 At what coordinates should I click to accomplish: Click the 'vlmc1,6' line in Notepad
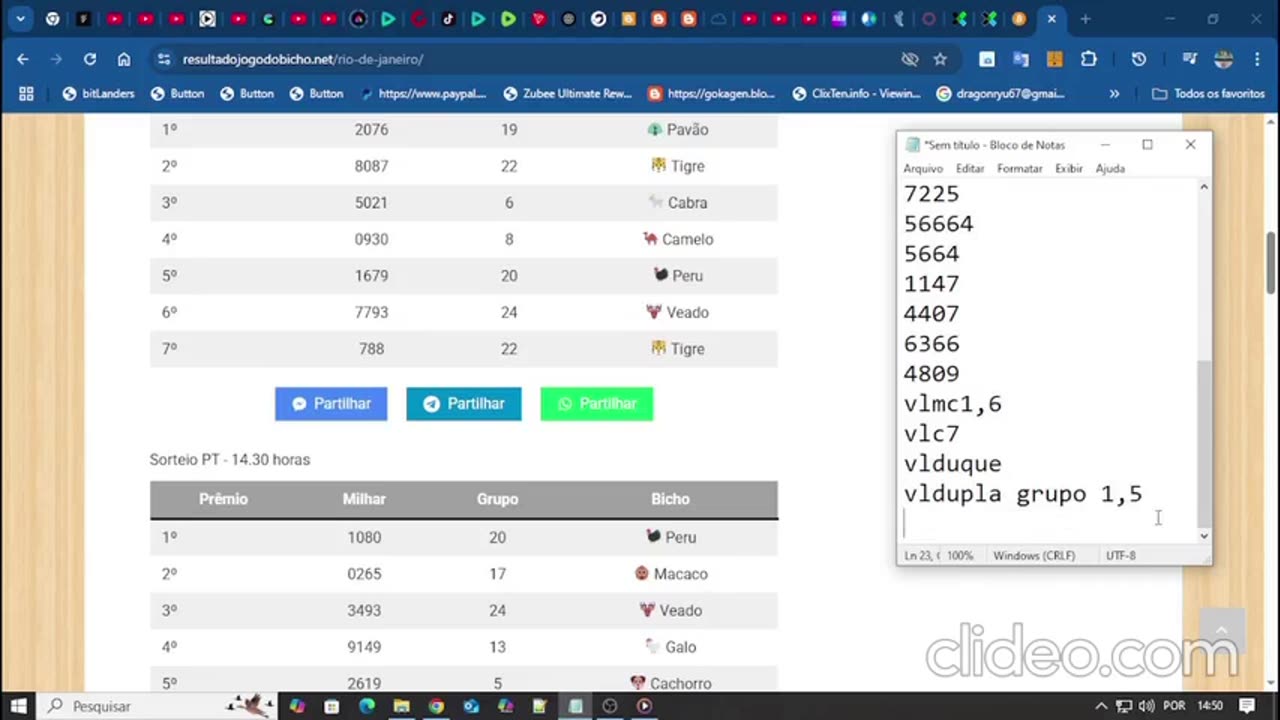tap(952, 404)
